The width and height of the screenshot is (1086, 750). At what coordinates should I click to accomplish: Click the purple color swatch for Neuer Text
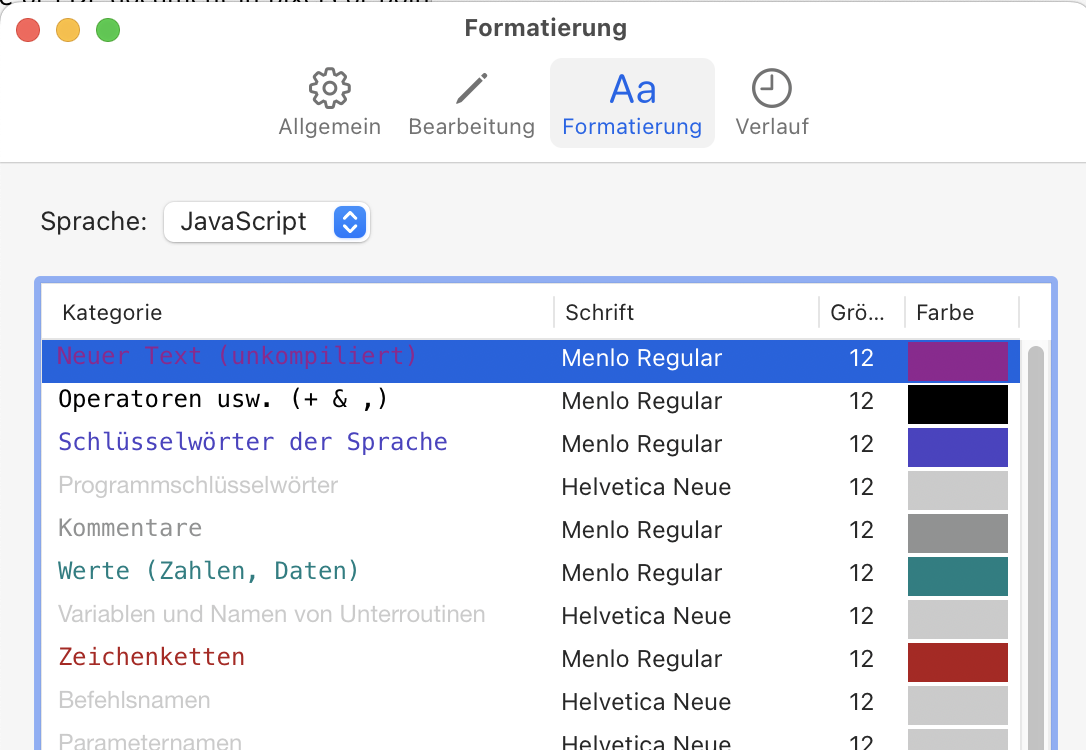tap(957, 361)
